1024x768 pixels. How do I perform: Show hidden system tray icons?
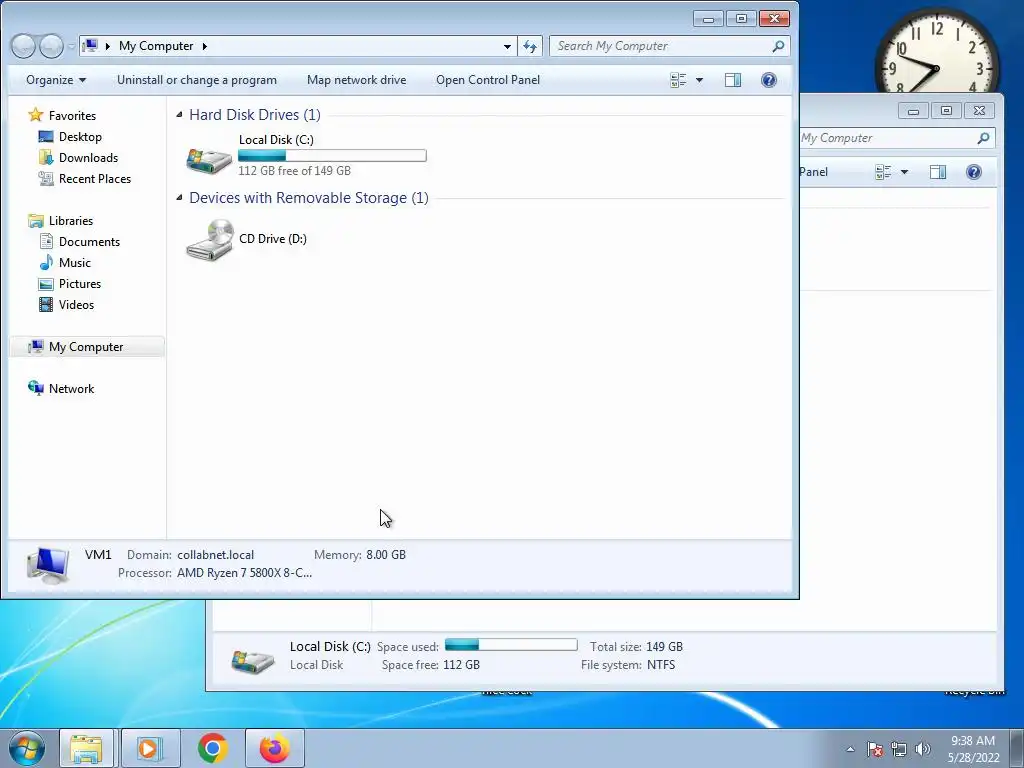(x=850, y=749)
